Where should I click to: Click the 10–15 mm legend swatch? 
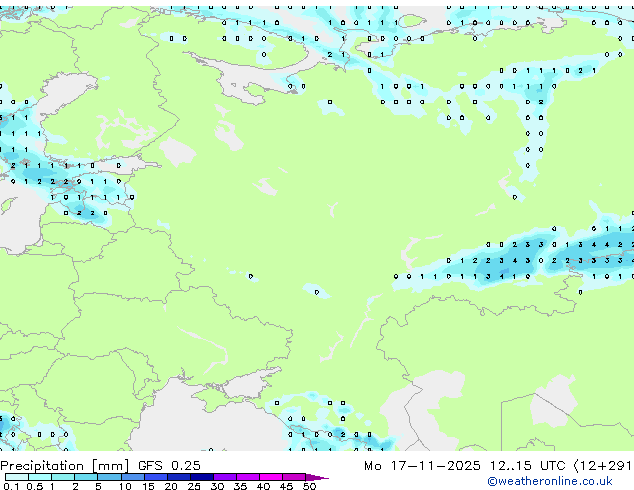click(132, 477)
